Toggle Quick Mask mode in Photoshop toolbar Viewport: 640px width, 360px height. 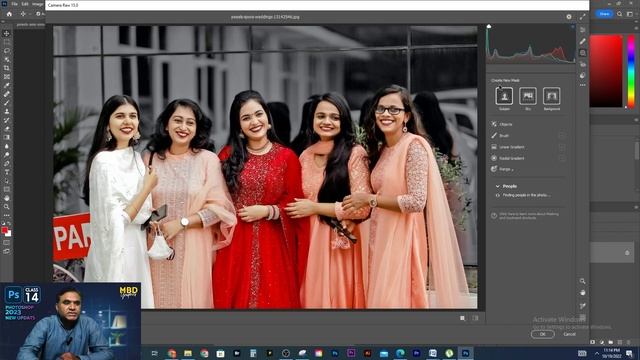(x=6, y=243)
